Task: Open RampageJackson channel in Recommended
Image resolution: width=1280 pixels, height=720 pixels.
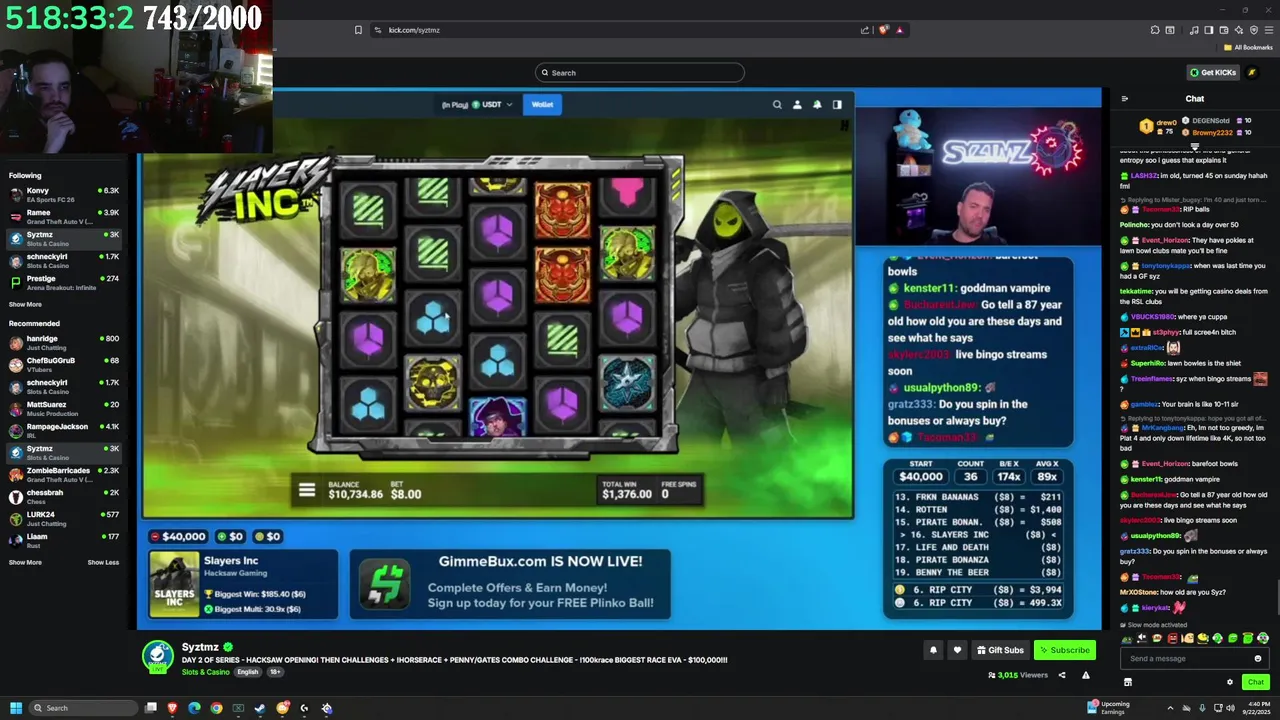Action: [64, 430]
